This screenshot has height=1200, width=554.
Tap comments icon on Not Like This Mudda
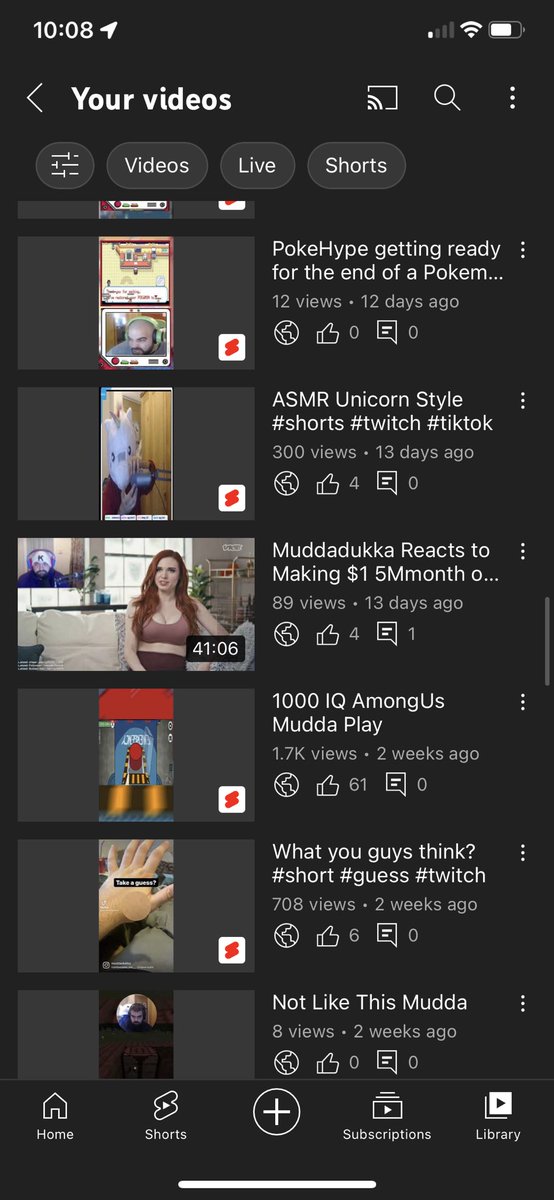click(x=387, y=1062)
